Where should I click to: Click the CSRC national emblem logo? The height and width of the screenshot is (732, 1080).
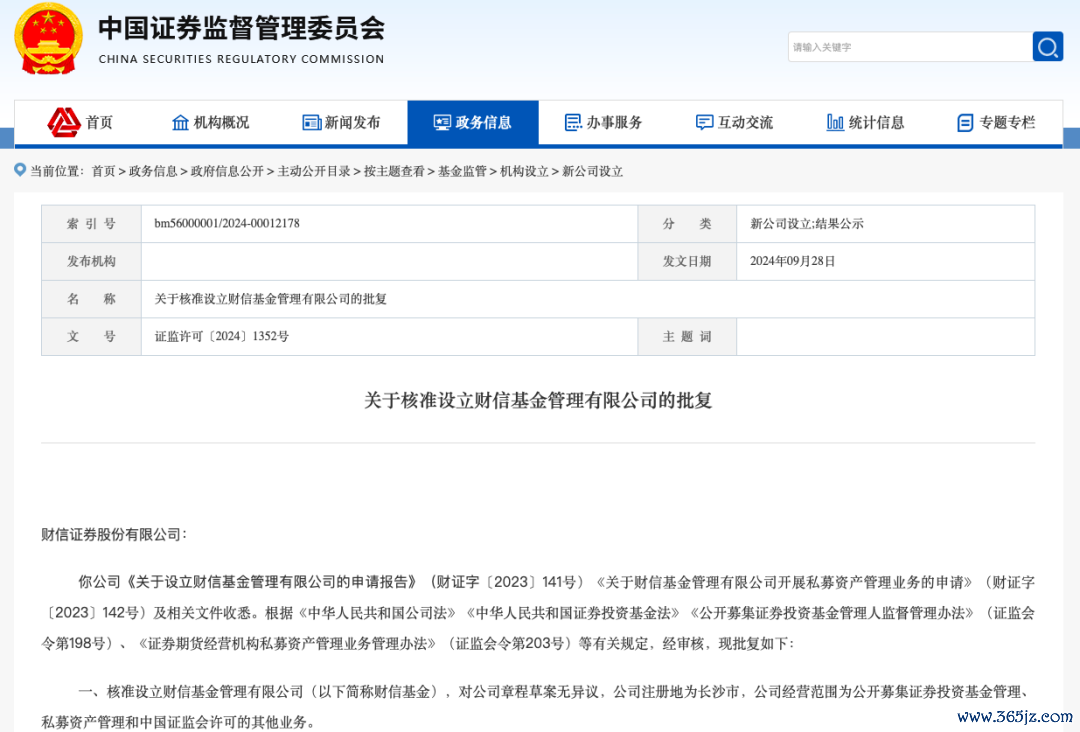(49, 39)
